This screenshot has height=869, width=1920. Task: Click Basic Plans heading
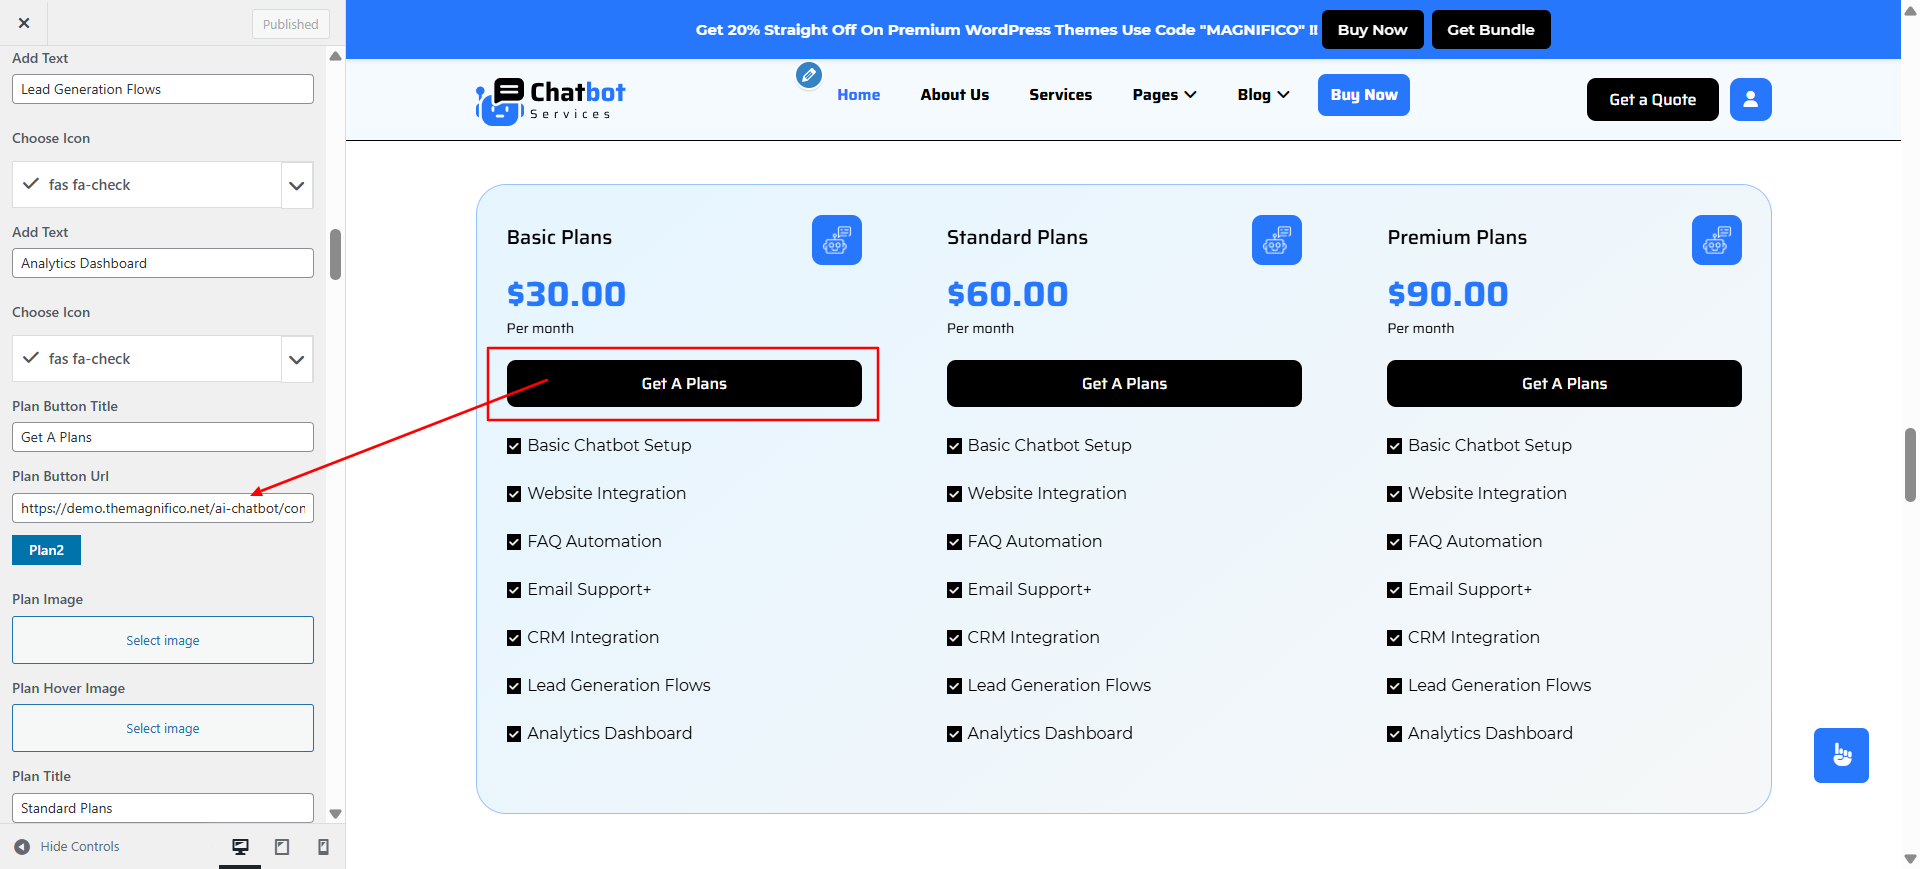coord(559,237)
